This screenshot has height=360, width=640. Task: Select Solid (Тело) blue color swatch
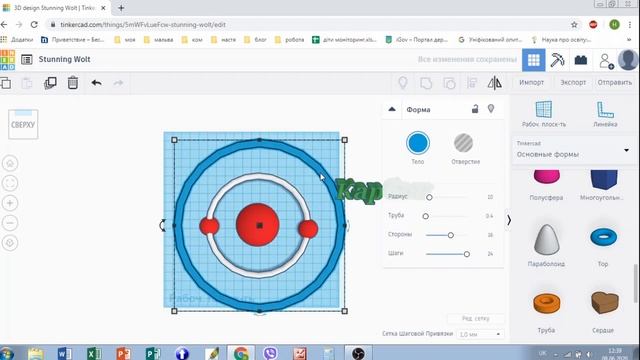pyautogui.click(x=418, y=143)
